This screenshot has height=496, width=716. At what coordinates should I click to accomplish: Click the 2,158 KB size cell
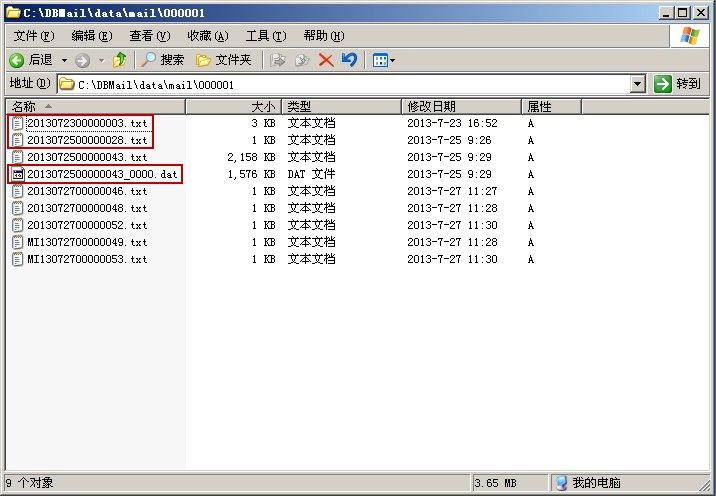click(x=251, y=157)
